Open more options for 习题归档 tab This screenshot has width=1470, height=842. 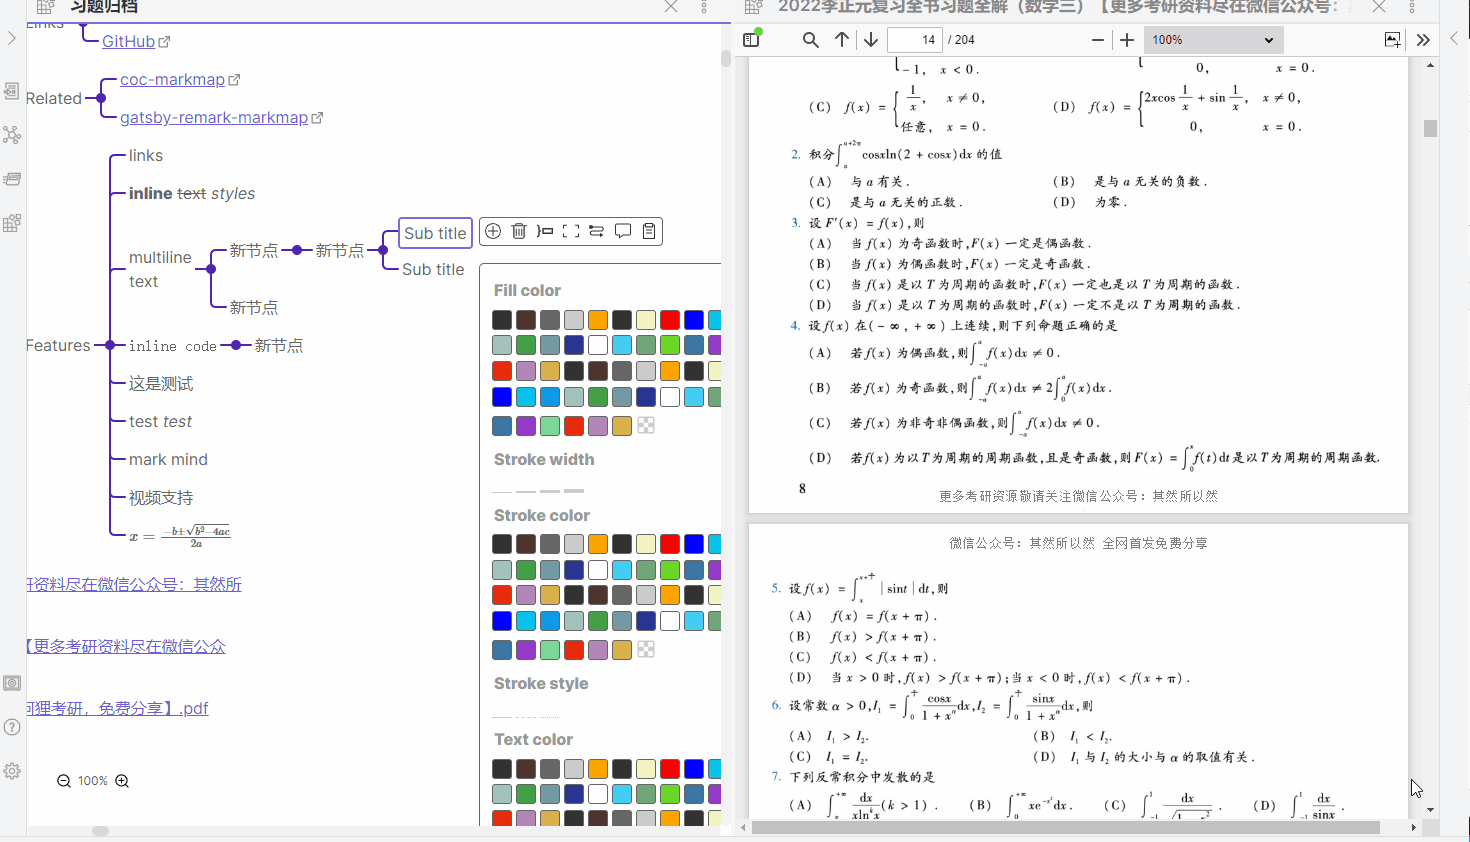pyautogui.click(x=704, y=7)
